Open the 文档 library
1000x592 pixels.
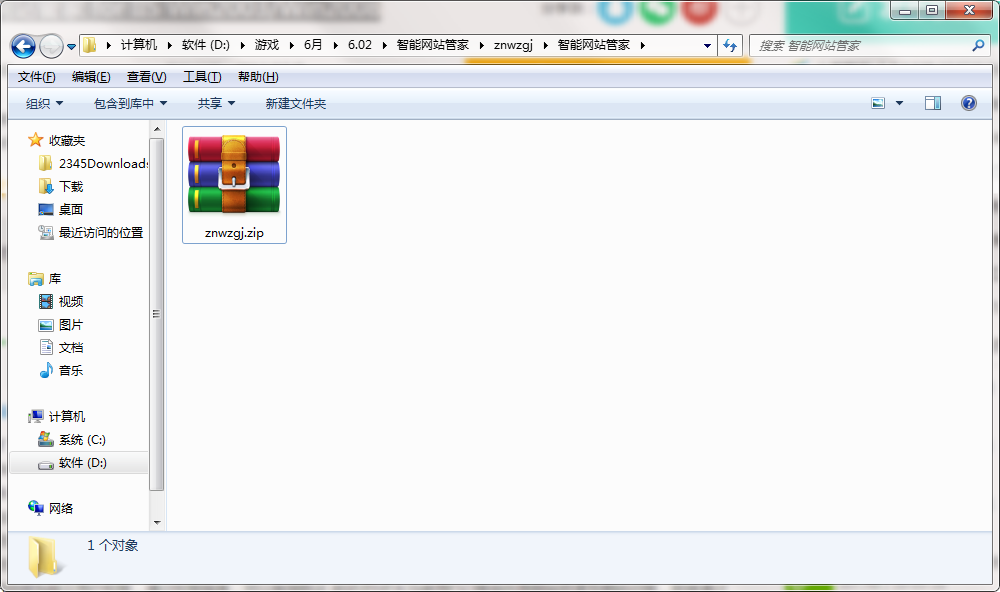click(71, 348)
